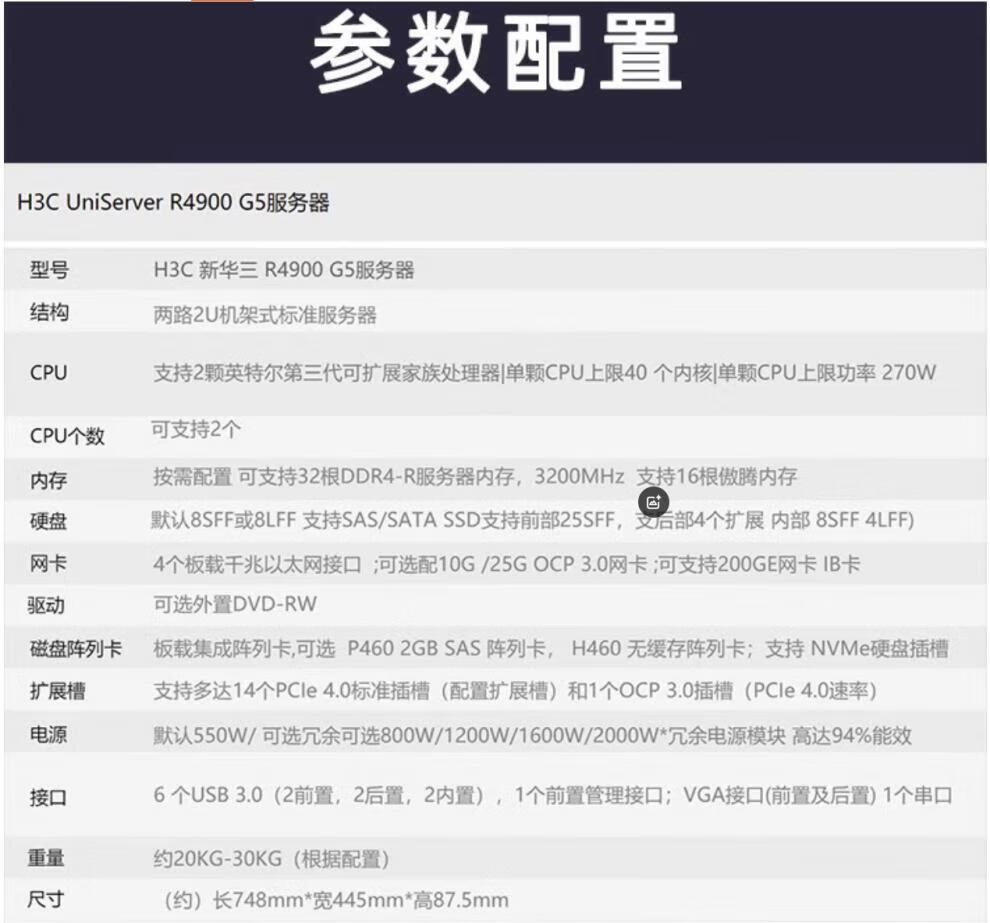Screen dimensions: 990x923
Task: Click the 两路2U机架式标准服务器 value text
Action: click(265, 315)
